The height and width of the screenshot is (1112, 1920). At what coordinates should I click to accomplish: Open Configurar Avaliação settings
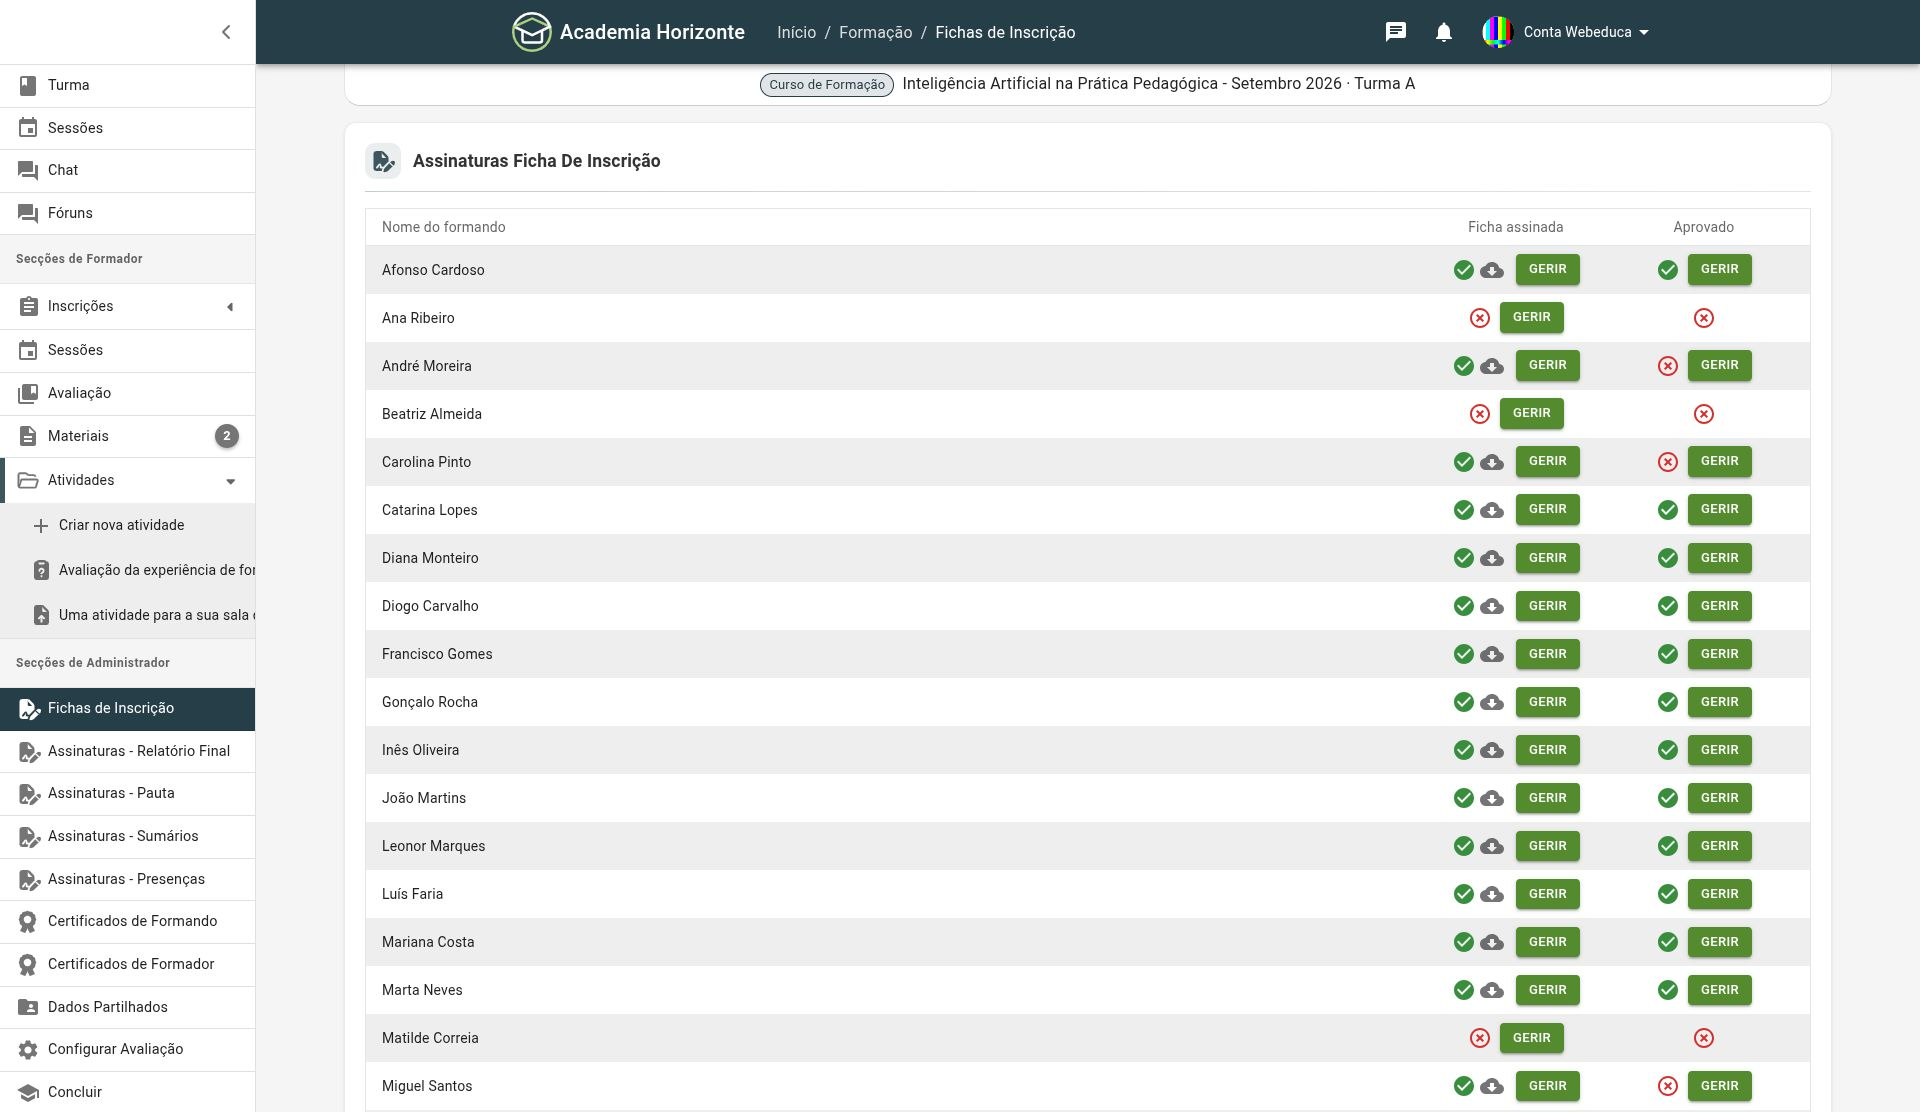127,1049
